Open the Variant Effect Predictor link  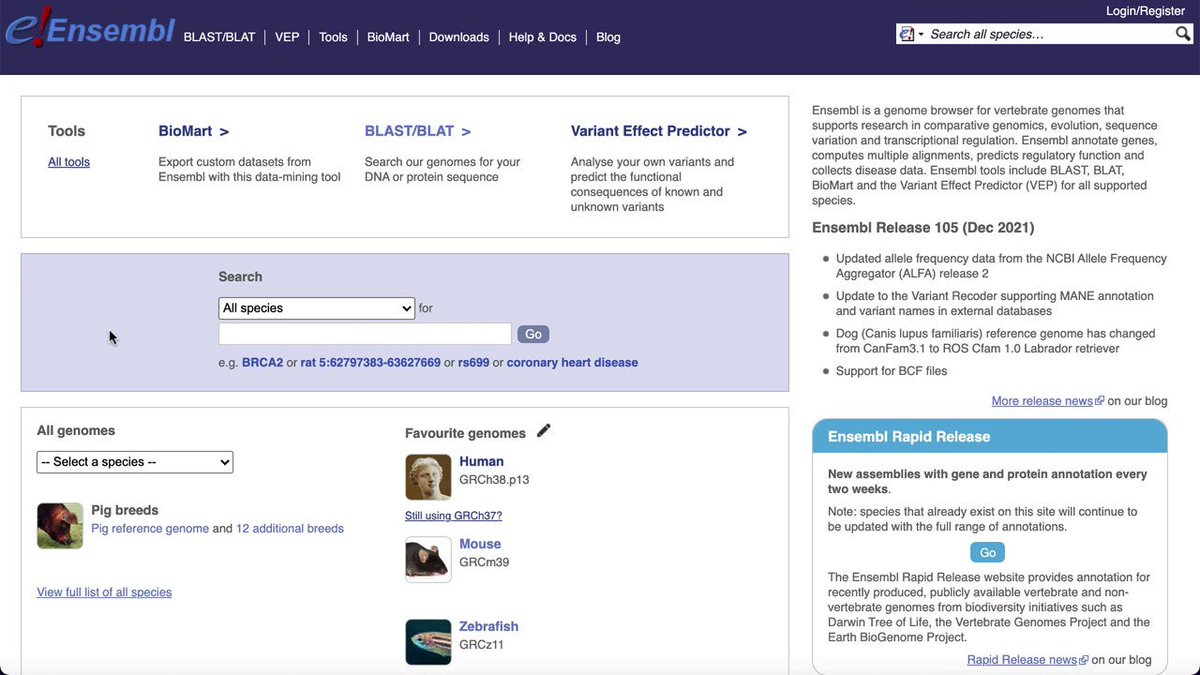(x=659, y=131)
